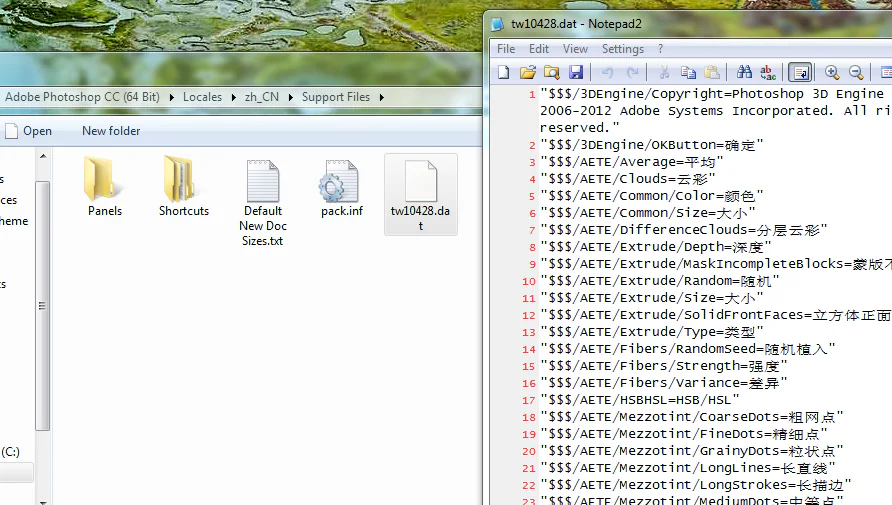The image size is (892, 505).
Task: Click the Find binoculars icon
Action: click(x=744, y=72)
